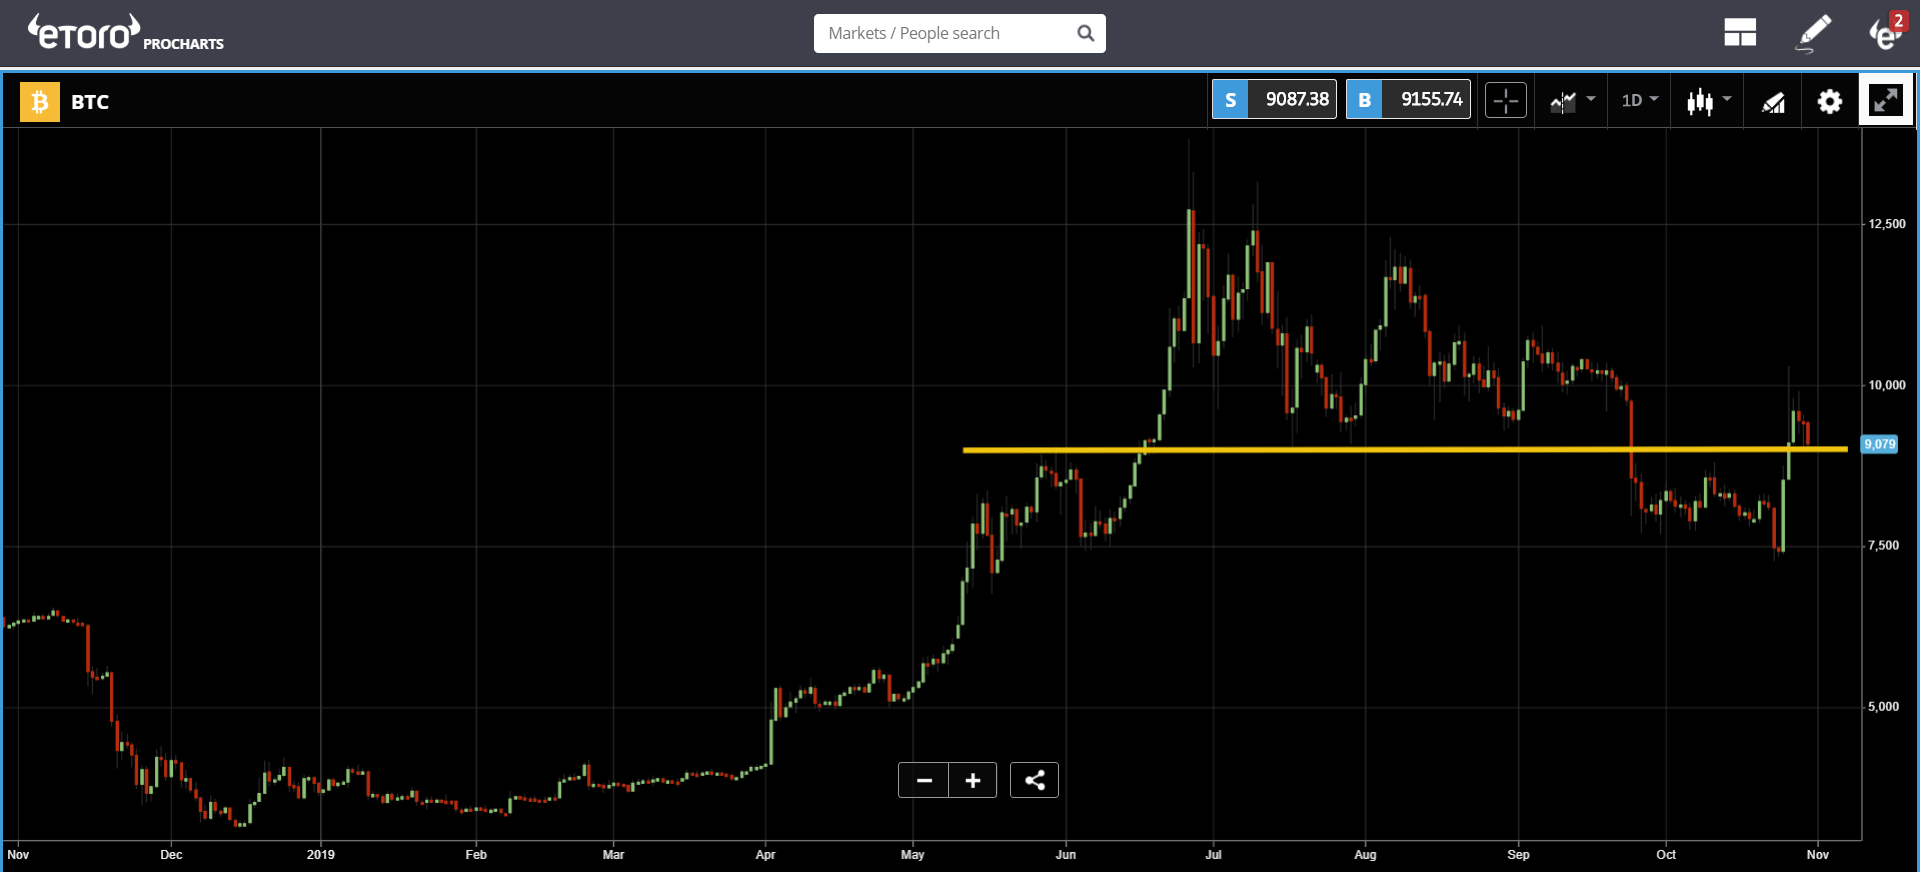This screenshot has height=872, width=1920.
Task: Open the 1D timeframe dropdown
Action: 1639,100
